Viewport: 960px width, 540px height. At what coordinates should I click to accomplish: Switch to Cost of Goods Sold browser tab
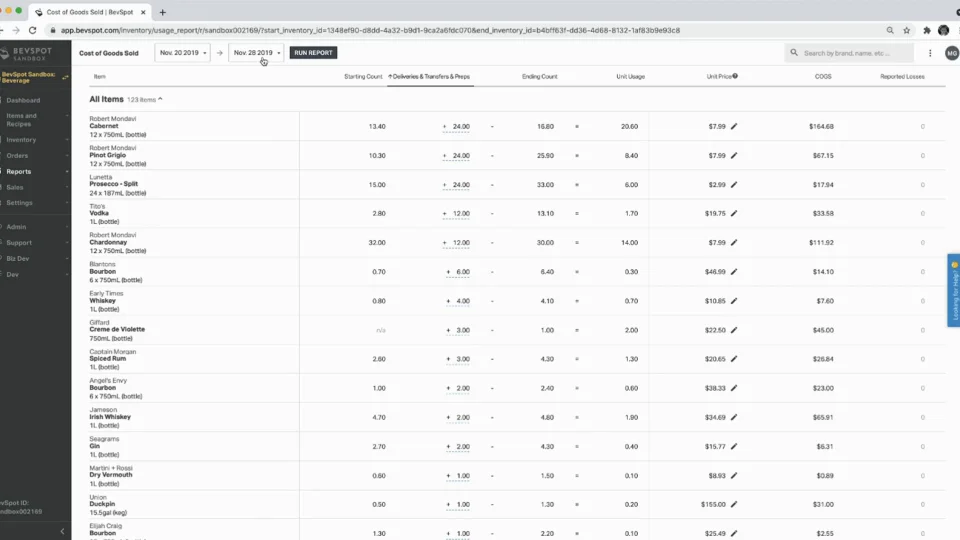point(89,12)
